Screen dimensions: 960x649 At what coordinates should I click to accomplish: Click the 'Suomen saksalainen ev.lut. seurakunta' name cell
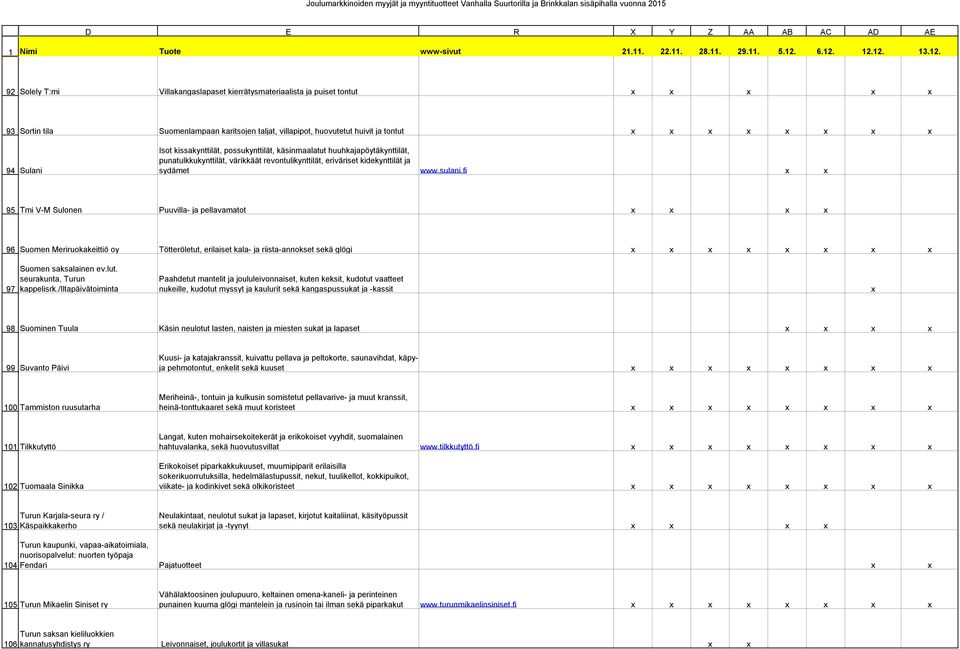tap(88, 274)
